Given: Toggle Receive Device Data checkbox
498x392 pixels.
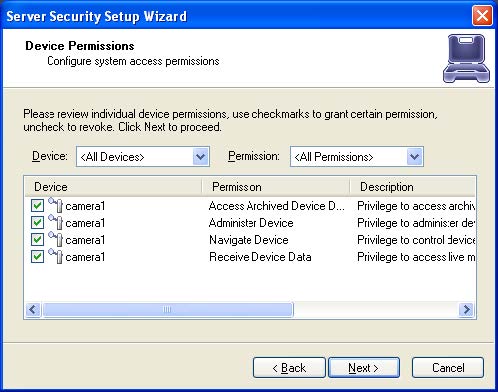Looking at the screenshot, I should click(37, 257).
